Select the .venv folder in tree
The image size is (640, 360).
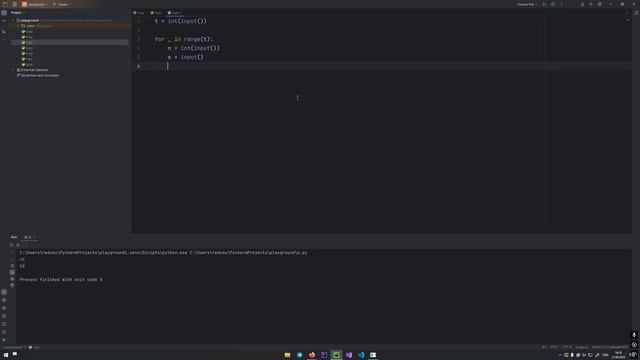(70, 26)
